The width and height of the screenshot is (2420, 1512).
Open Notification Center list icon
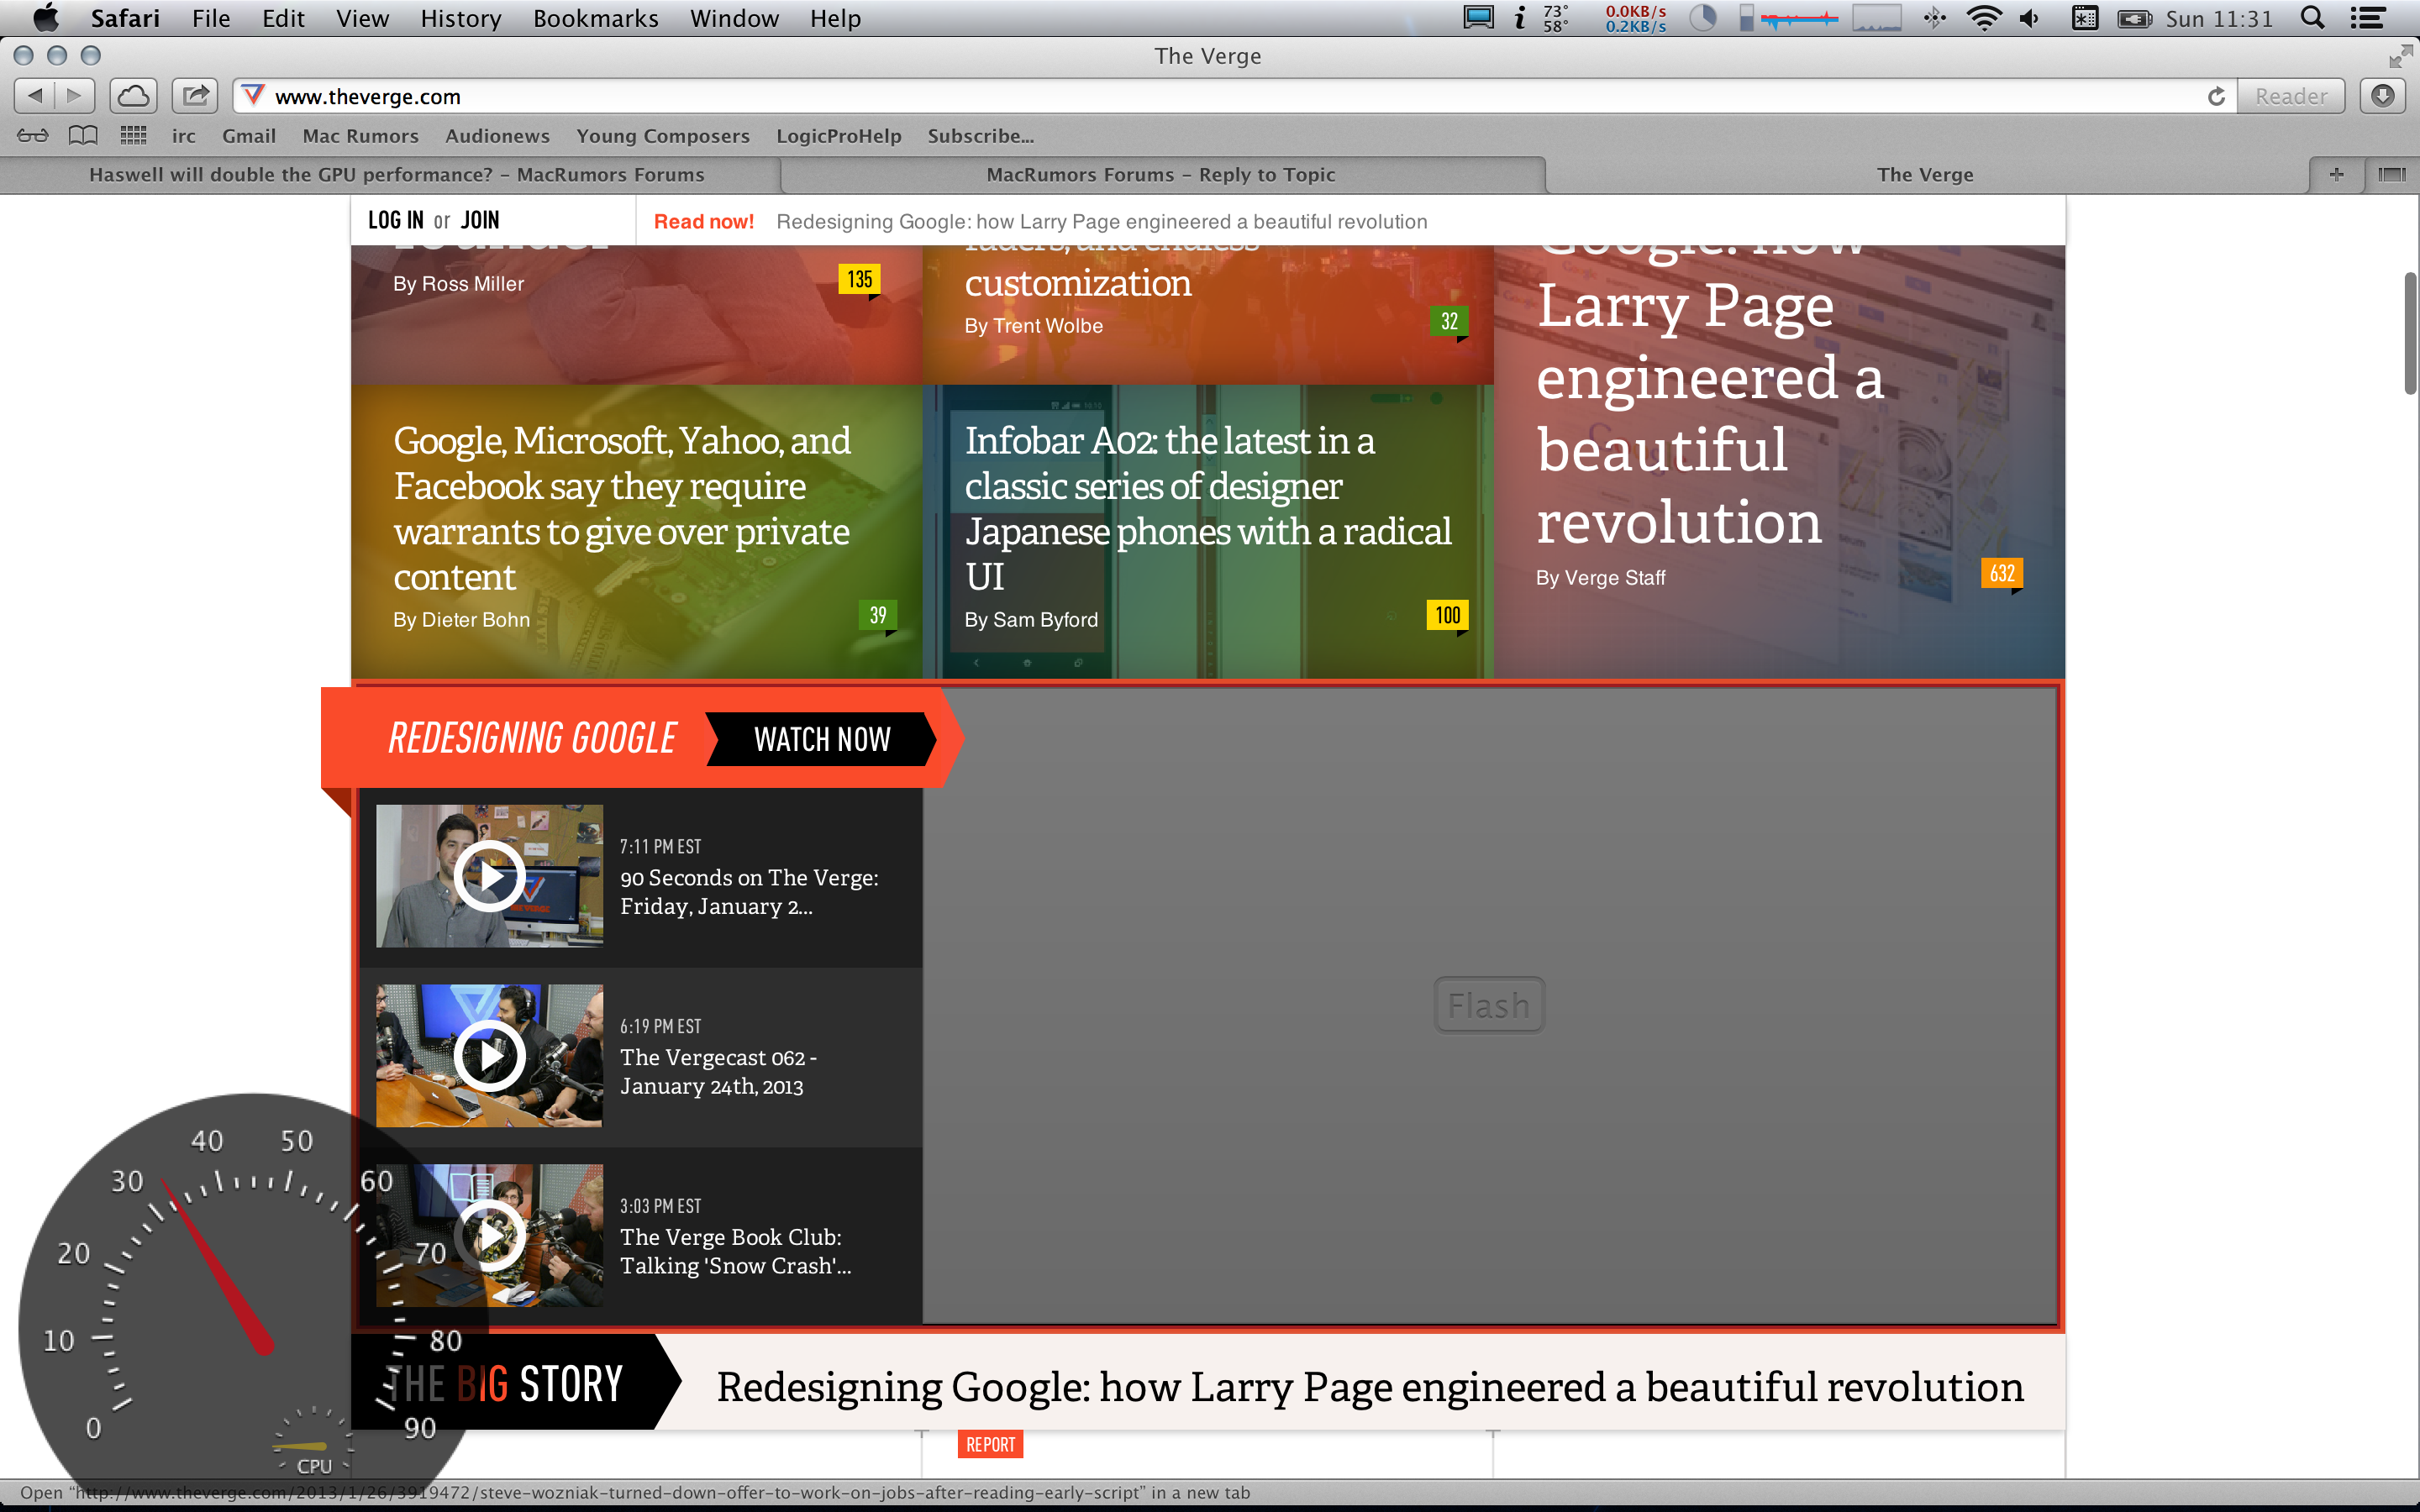point(2367,18)
